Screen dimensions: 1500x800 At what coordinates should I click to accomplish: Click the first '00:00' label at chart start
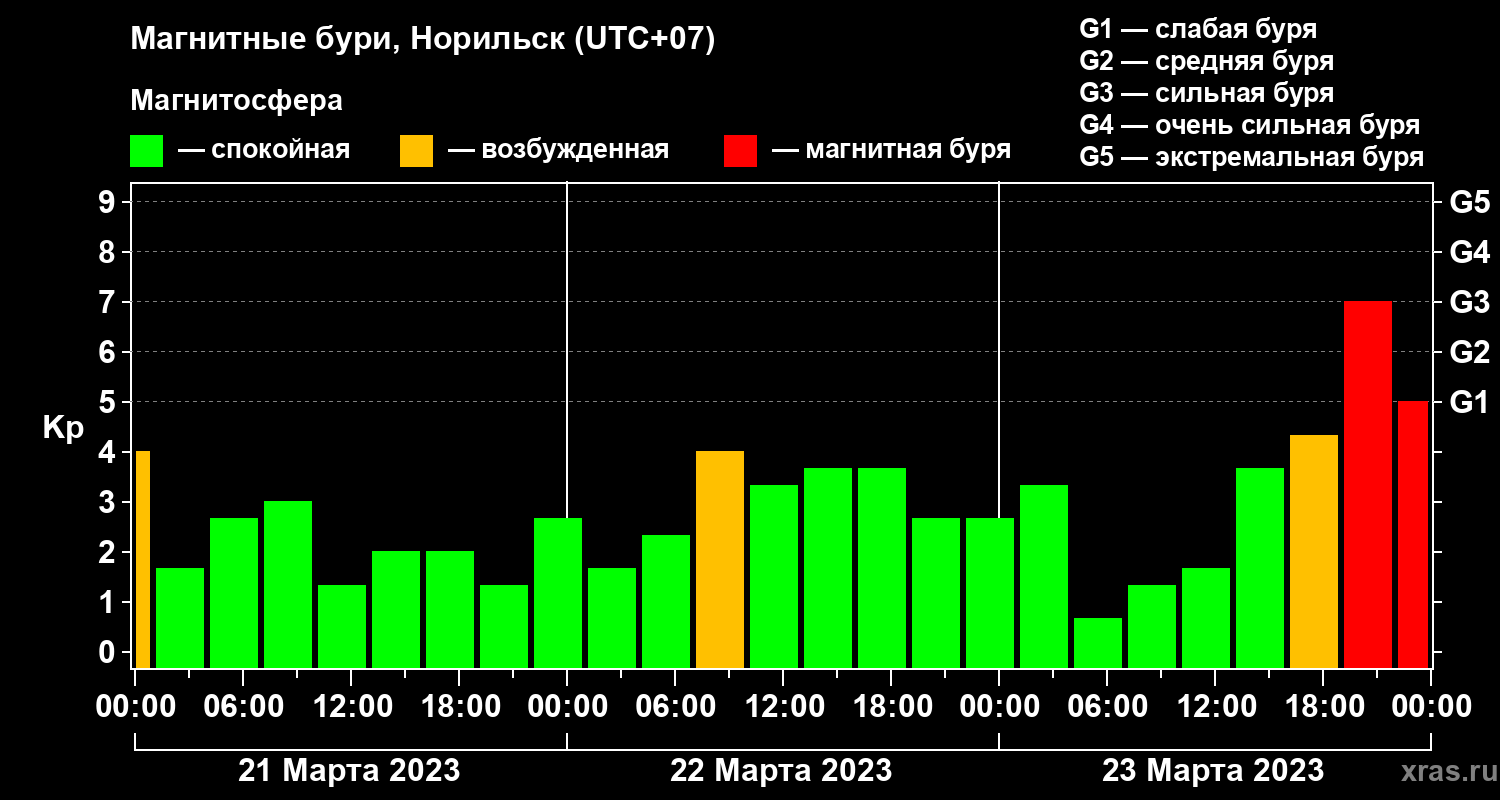tap(134, 707)
